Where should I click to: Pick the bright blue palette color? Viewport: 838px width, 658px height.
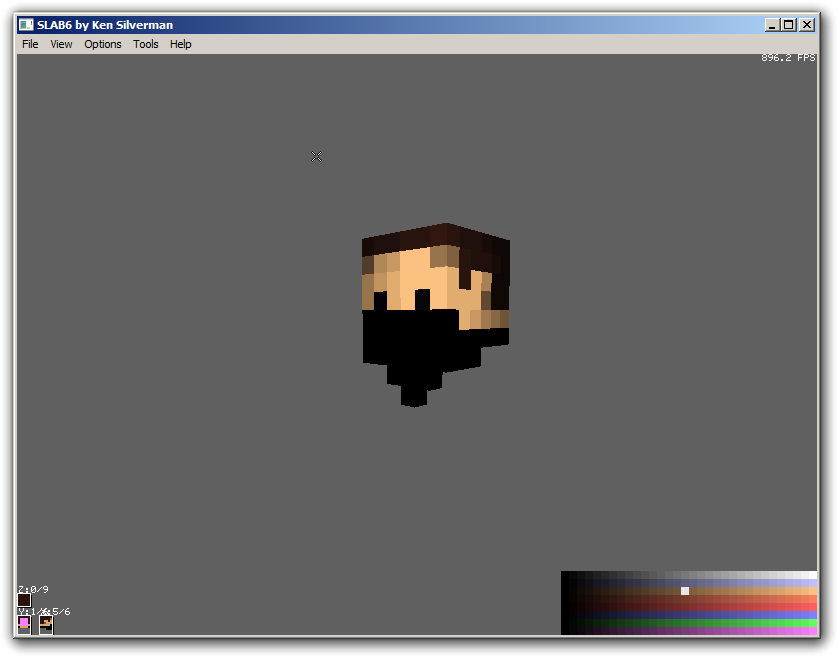(x=813, y=615)
